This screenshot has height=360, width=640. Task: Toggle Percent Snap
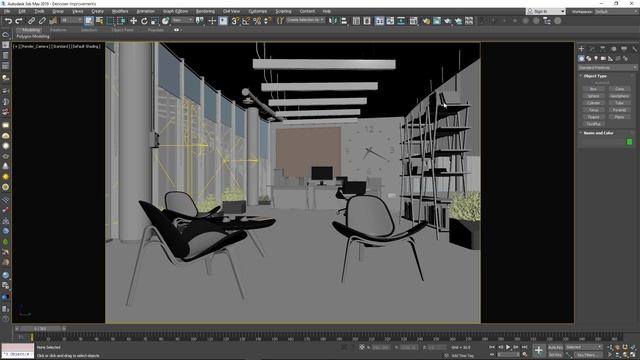pos(257,21)
